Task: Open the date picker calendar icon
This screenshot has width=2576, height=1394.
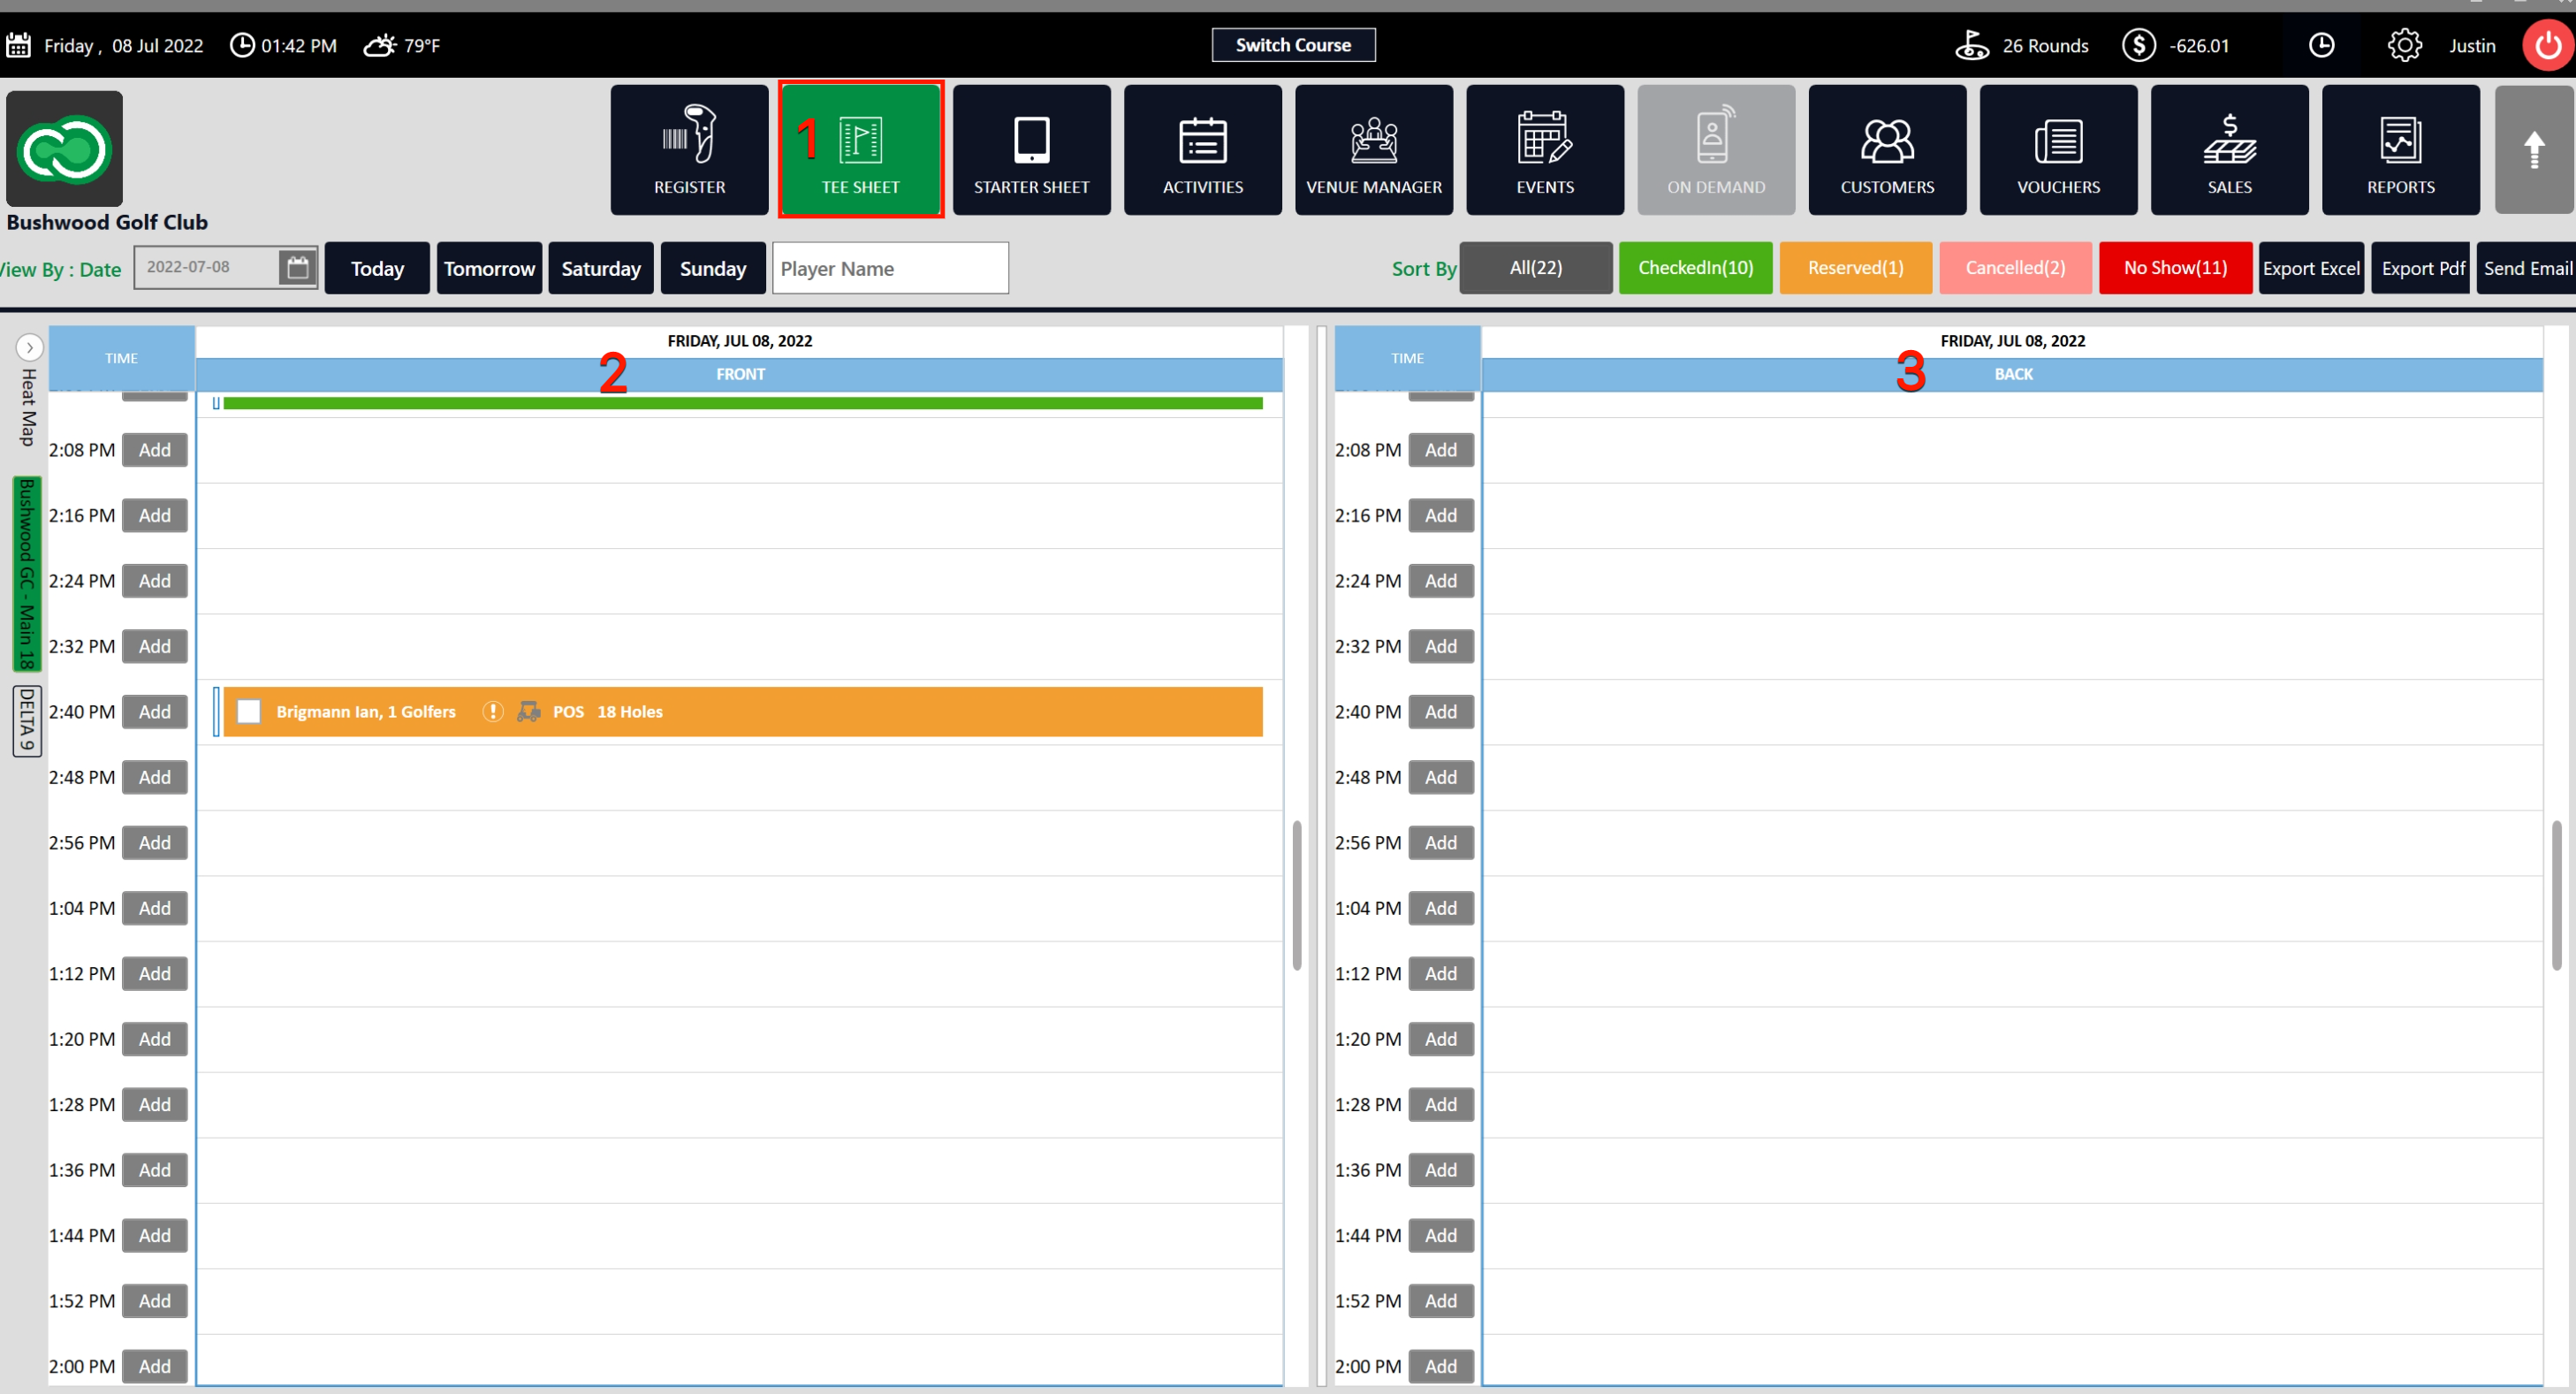Action: click(x=297, y=268)
